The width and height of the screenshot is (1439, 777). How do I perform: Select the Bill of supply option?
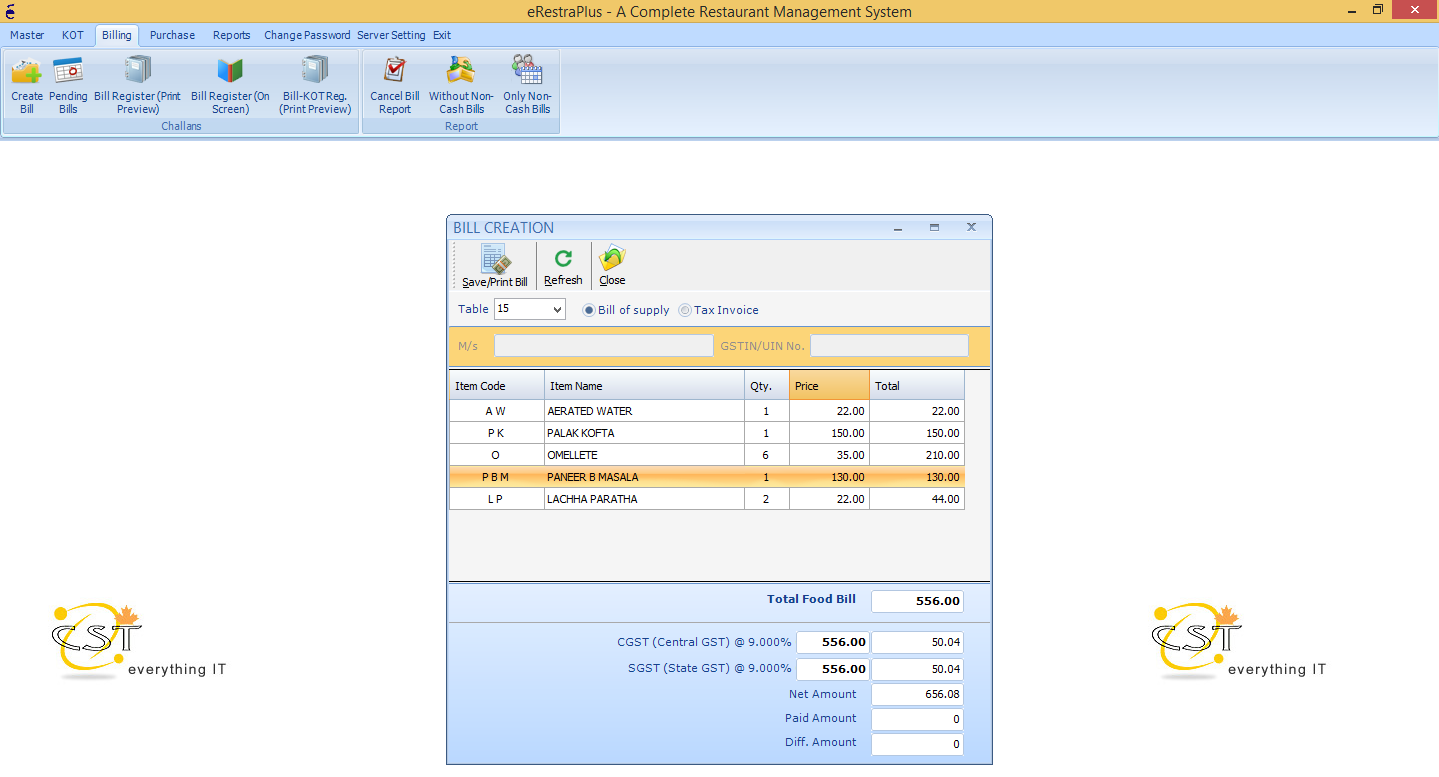coord(626,310)
